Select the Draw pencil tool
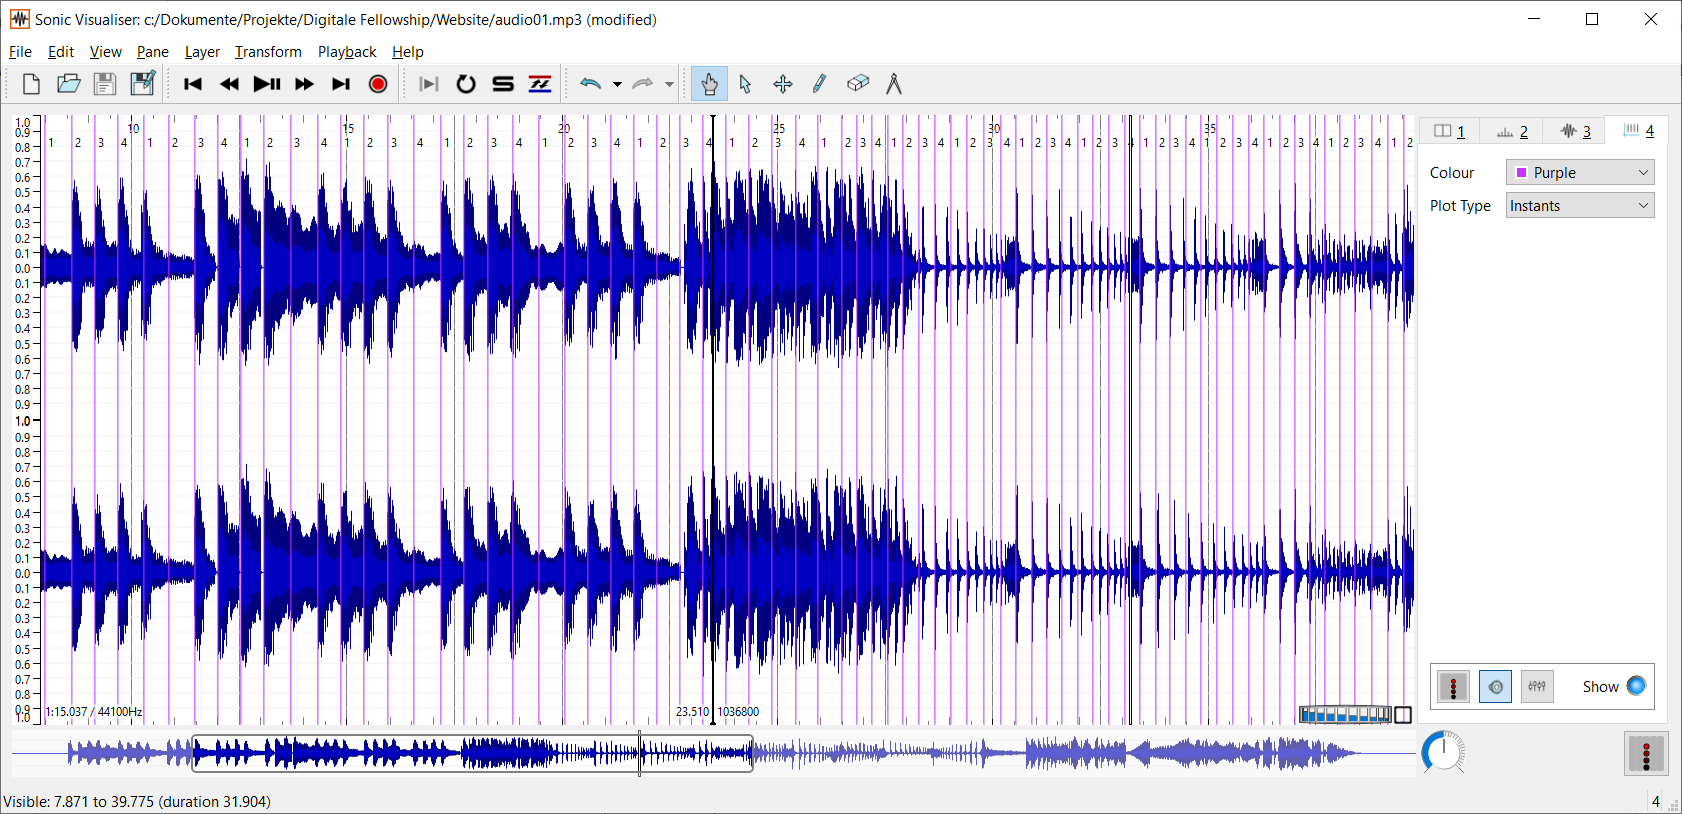 [x=819, y=84]
